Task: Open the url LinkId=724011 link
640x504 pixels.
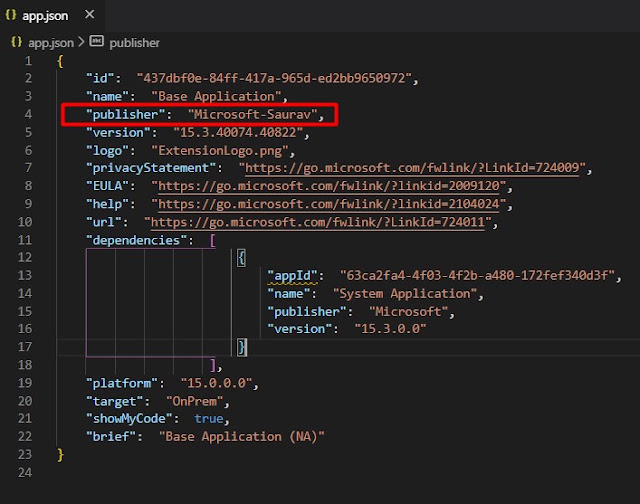Action: pyautogui.click(x=318, y=222)
